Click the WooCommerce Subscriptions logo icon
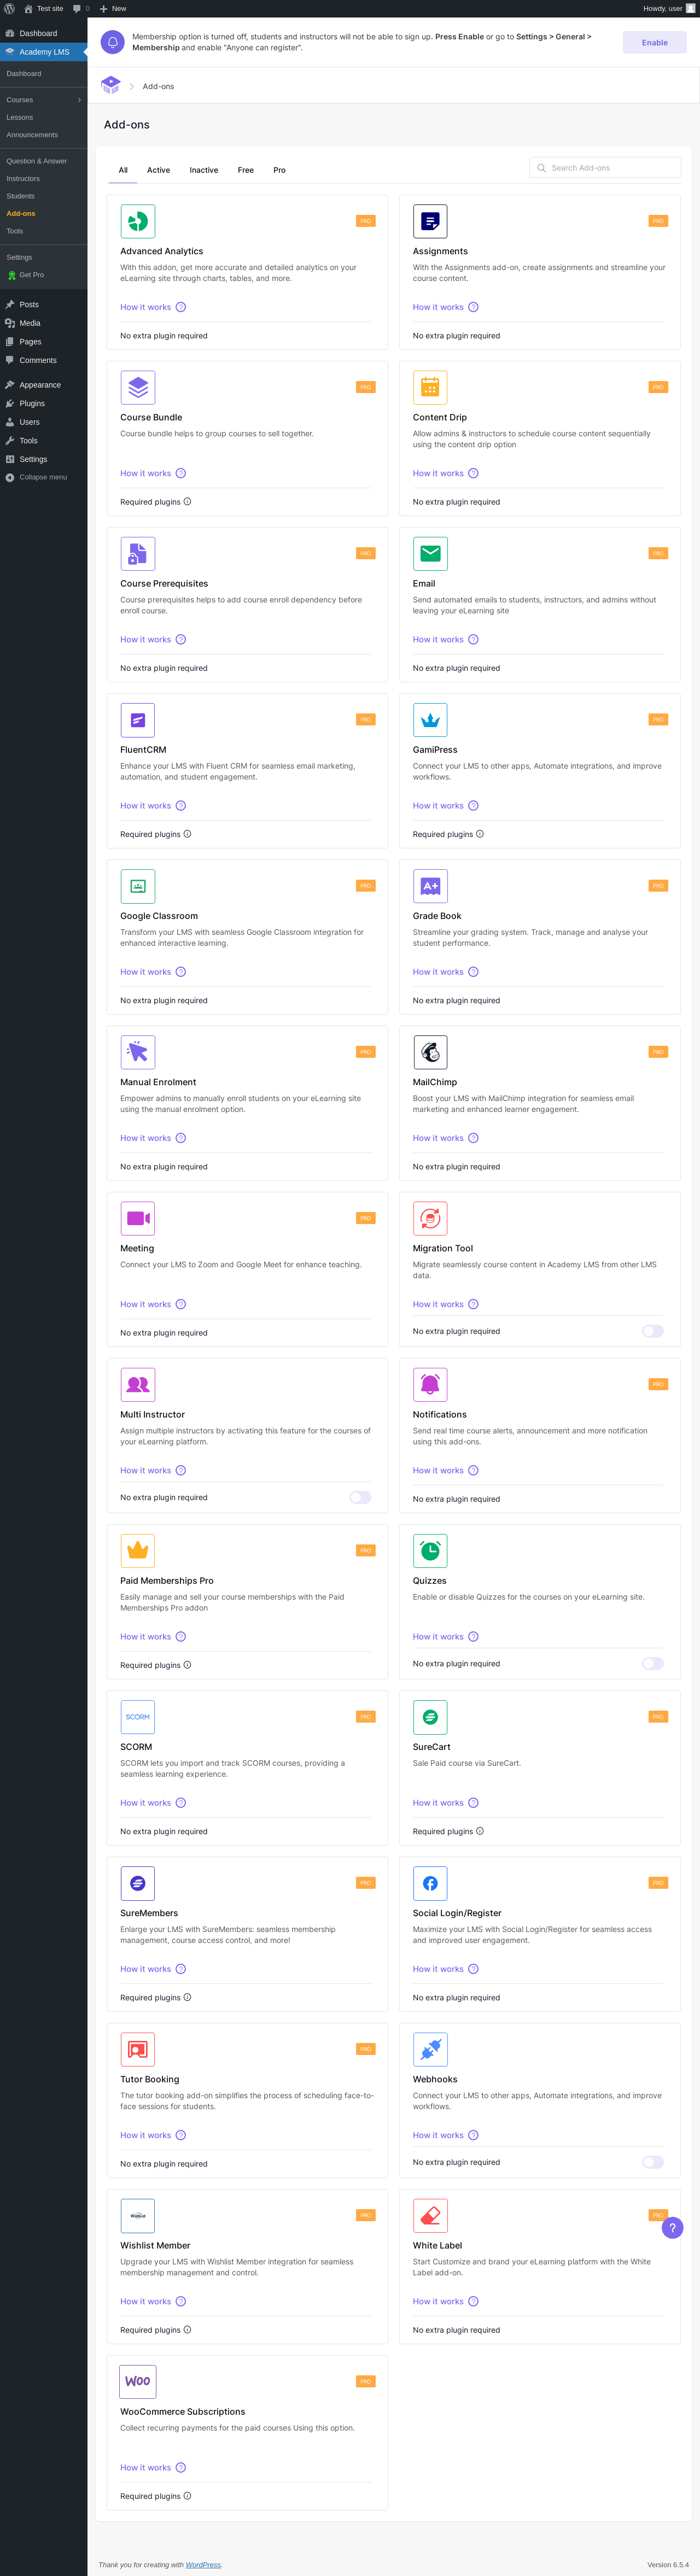This screenshot has width=700, height=2576. coord(138,2381)
